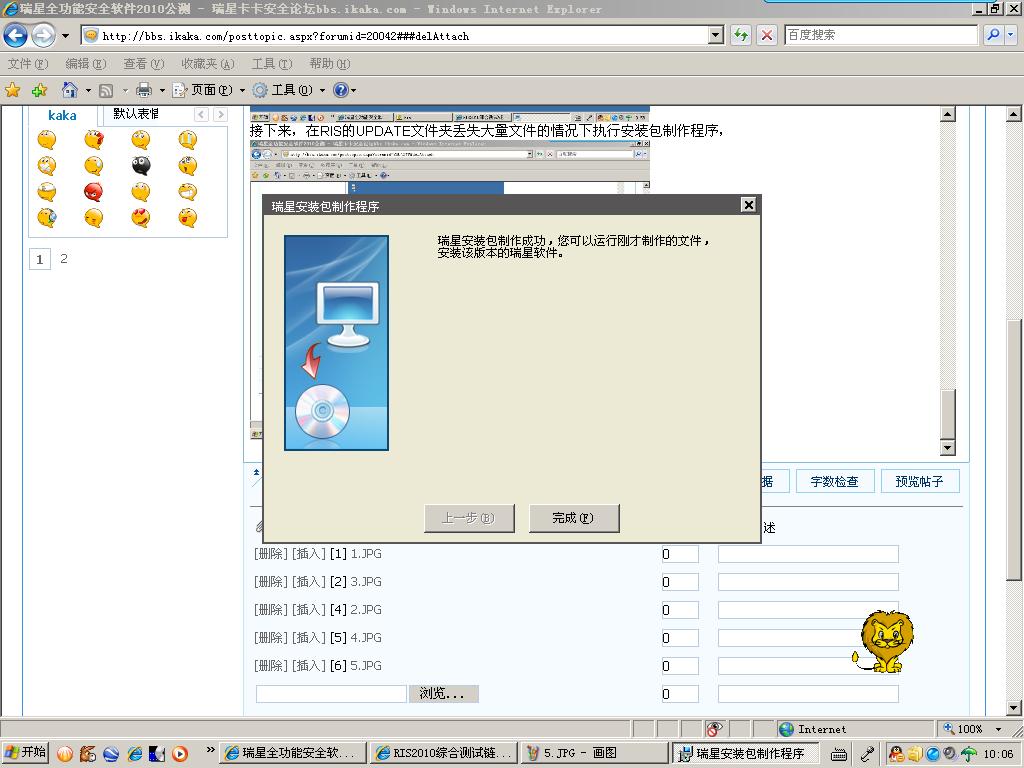Open the 帮助(H) menu
This screenshot has width=1024, height=768.
pos(330,64)
